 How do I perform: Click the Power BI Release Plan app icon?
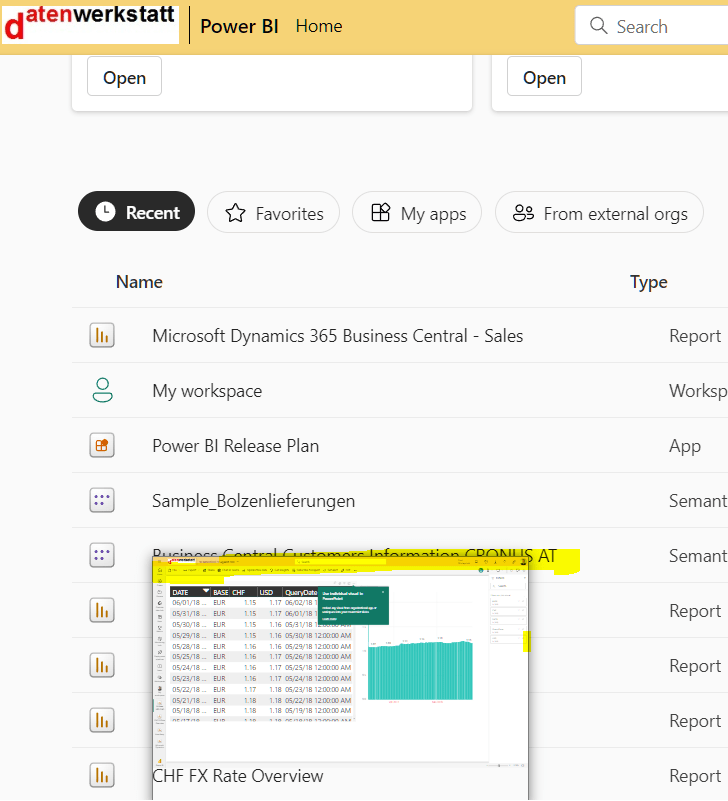click(x=102, y=446)
